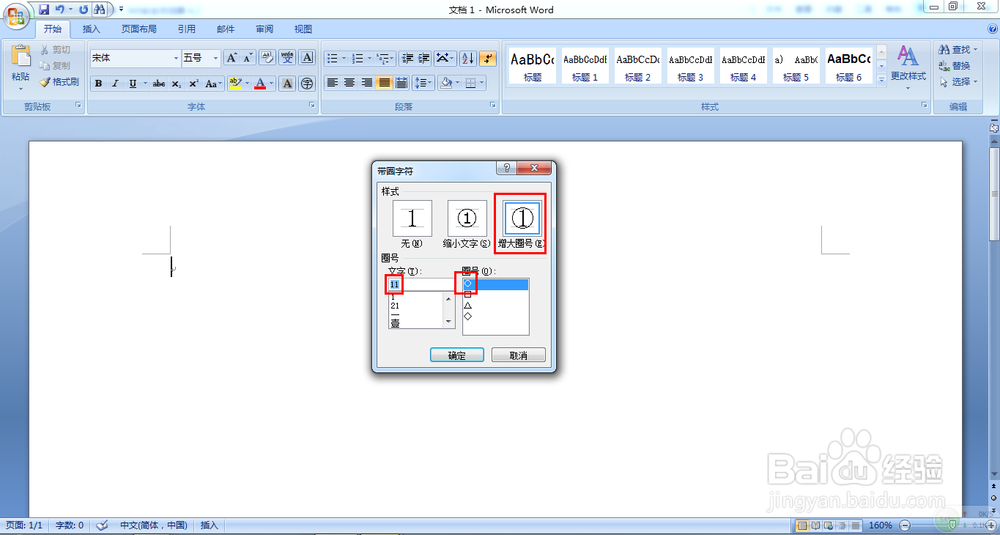
Task: Click the Shrink Font button
Action: tap(247, 58)
